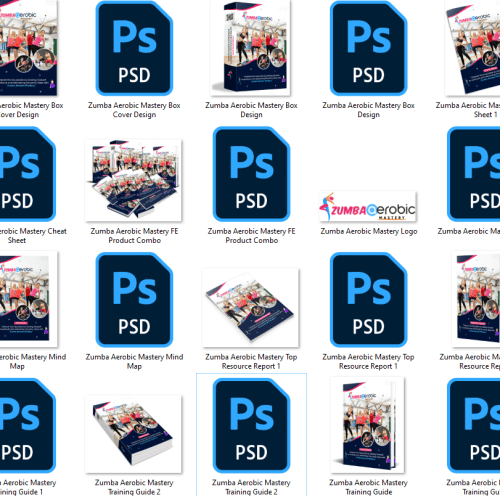Click the Box Design 3D box image thumbnail

251,48
